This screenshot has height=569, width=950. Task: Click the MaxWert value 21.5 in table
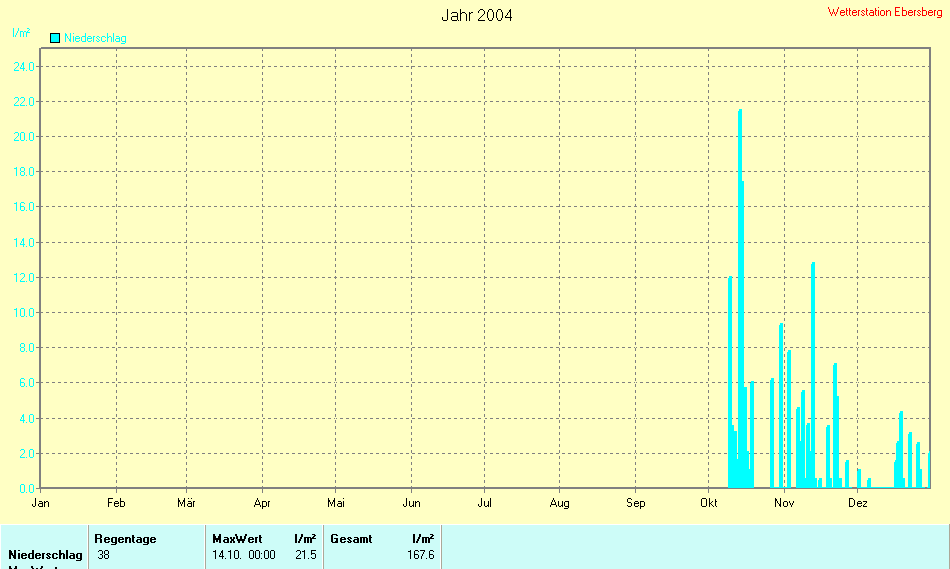coord(305,555)
